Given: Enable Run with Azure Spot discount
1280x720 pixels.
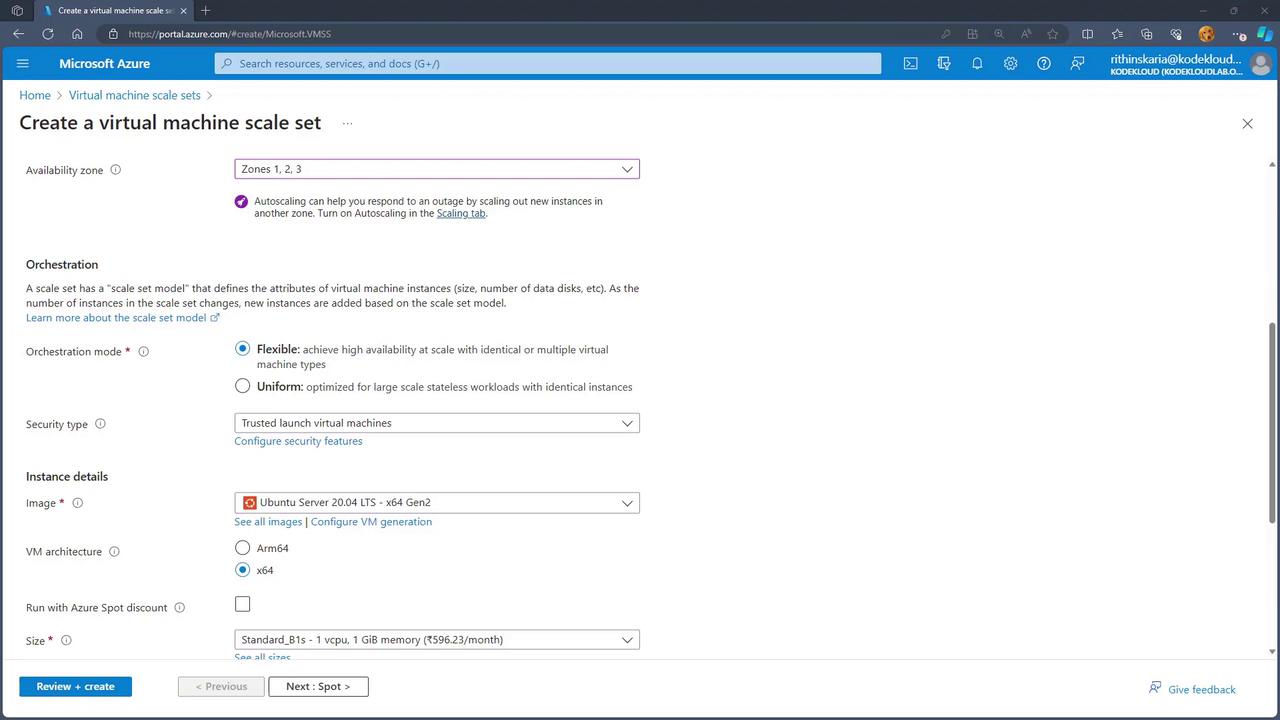Looking at the screenshot, I should 243,604.
